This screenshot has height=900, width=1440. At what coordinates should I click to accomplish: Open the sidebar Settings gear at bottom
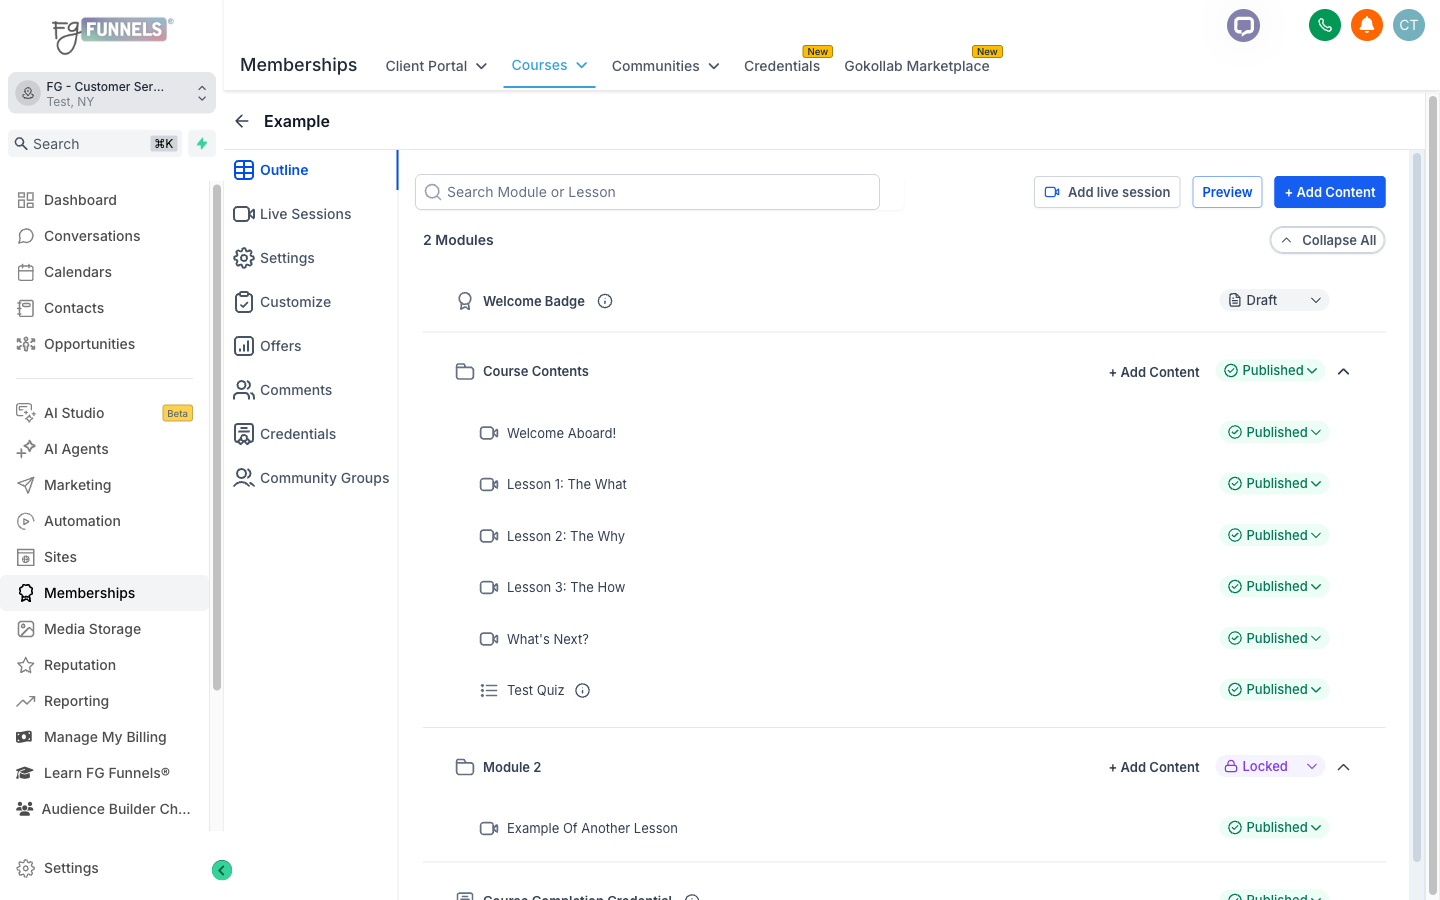tap(26, 868)
